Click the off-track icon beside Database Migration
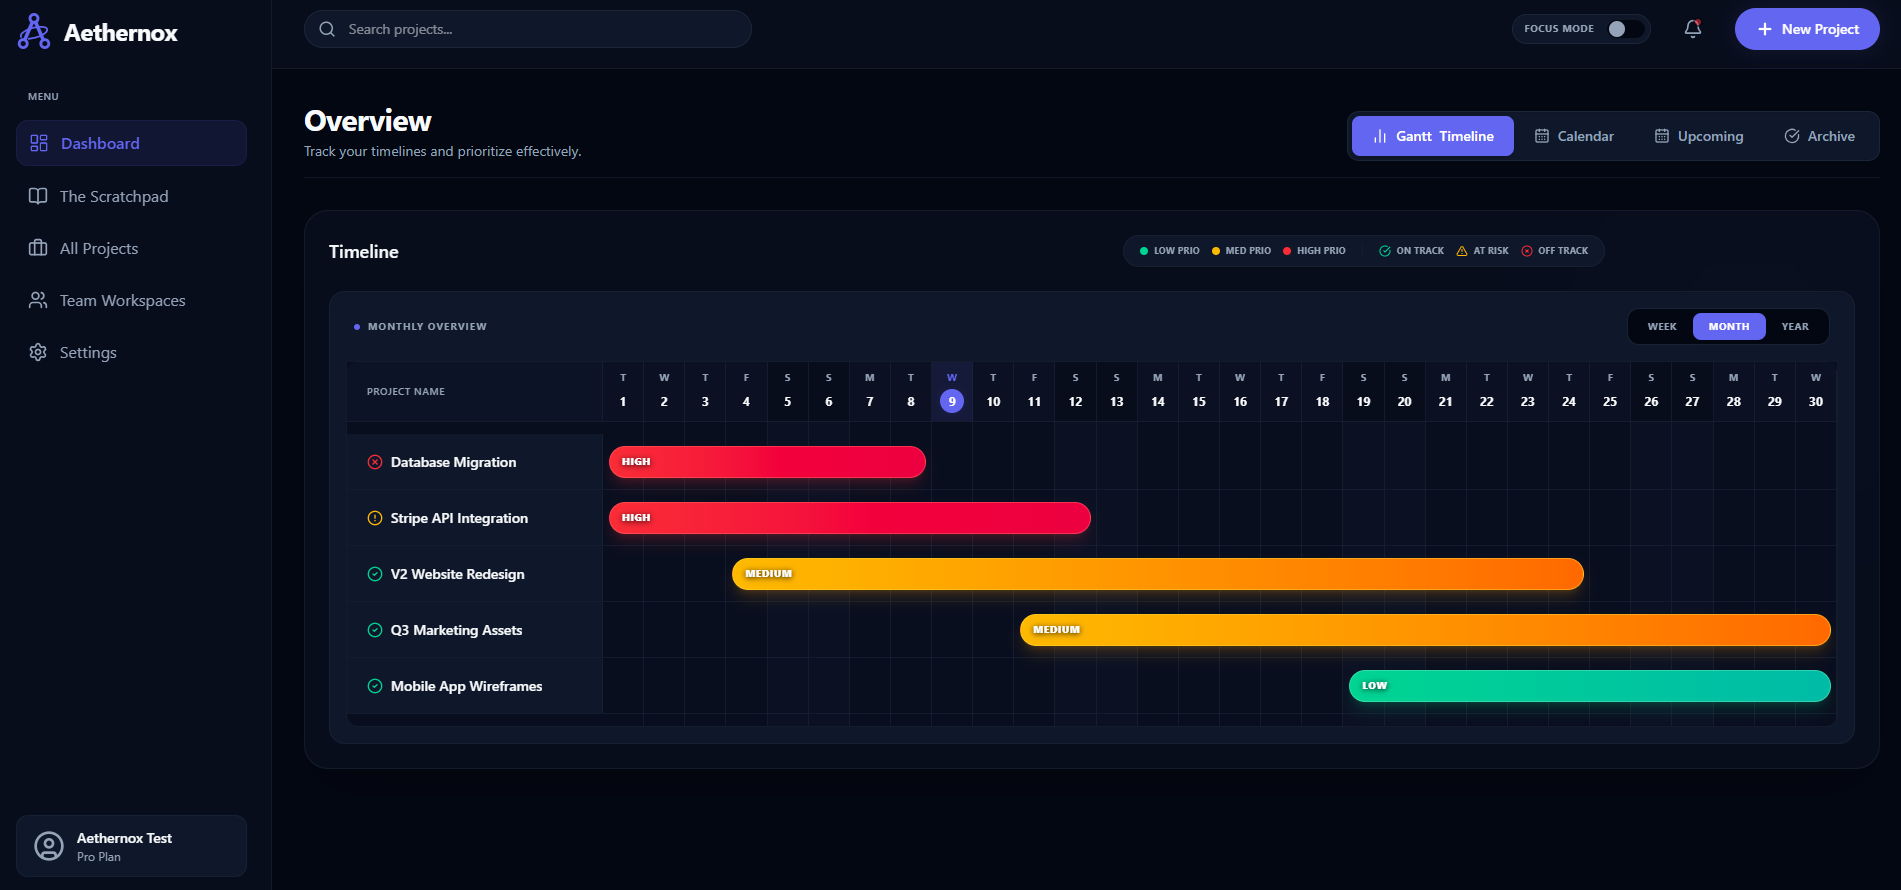Screen dimensions: 1901x890 click(x=375, y=462)
